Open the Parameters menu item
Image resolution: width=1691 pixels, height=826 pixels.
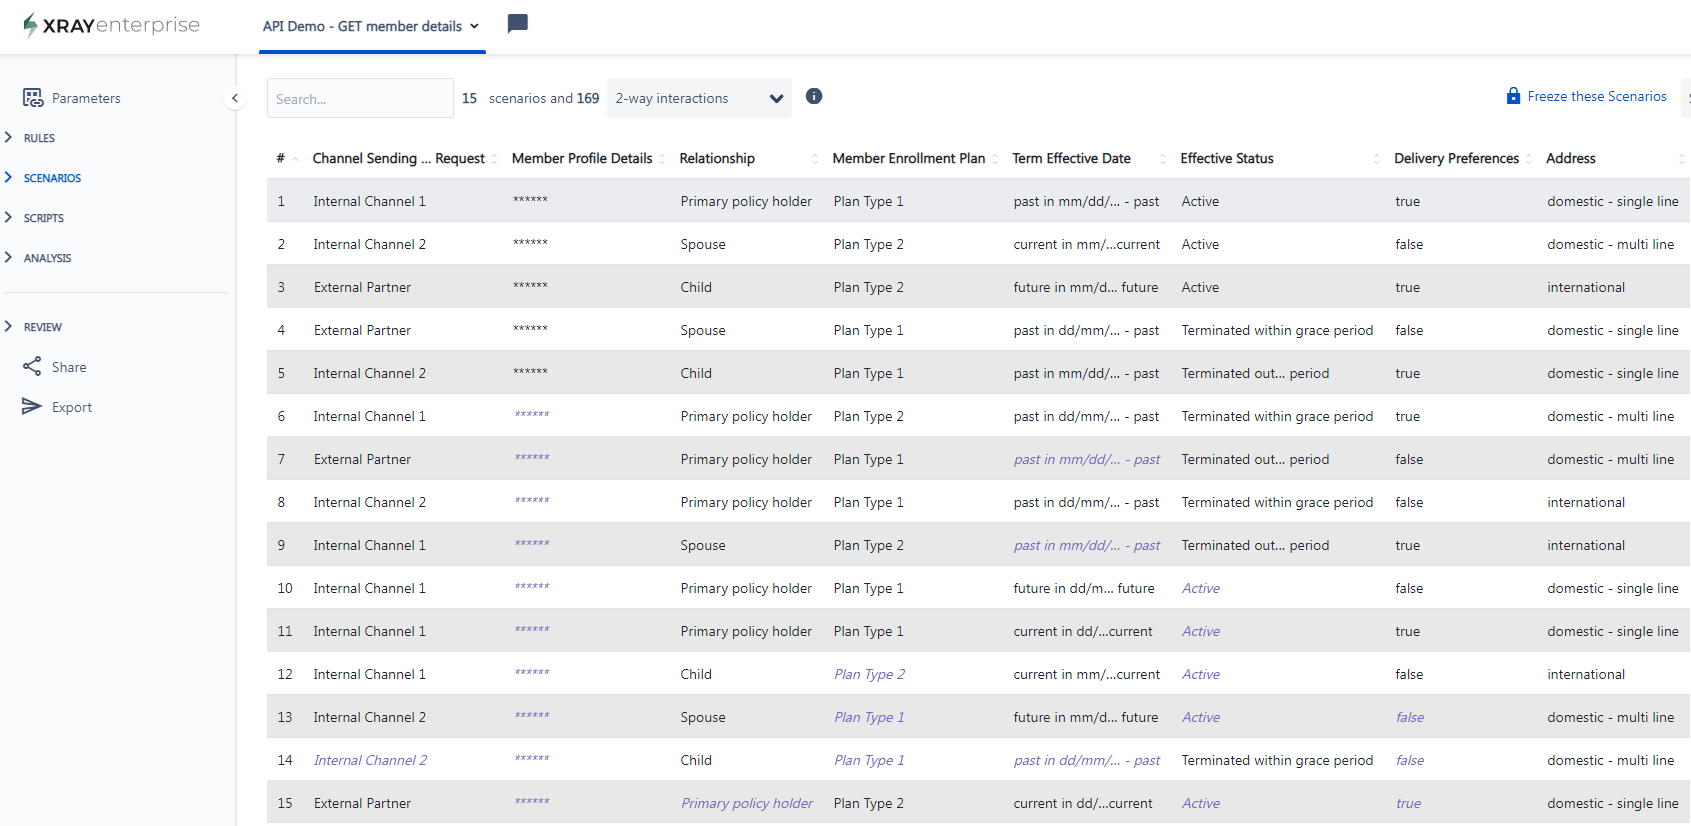(x=86, y=98)
